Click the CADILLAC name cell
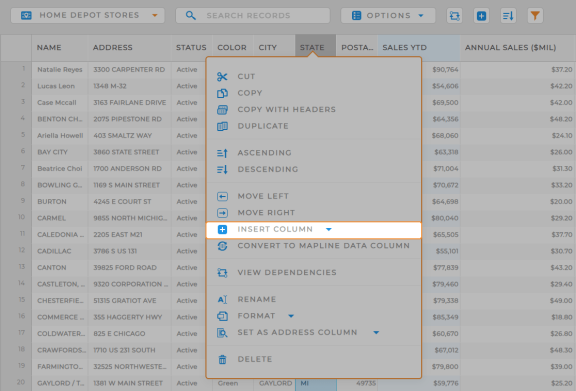 click(60, 251)
